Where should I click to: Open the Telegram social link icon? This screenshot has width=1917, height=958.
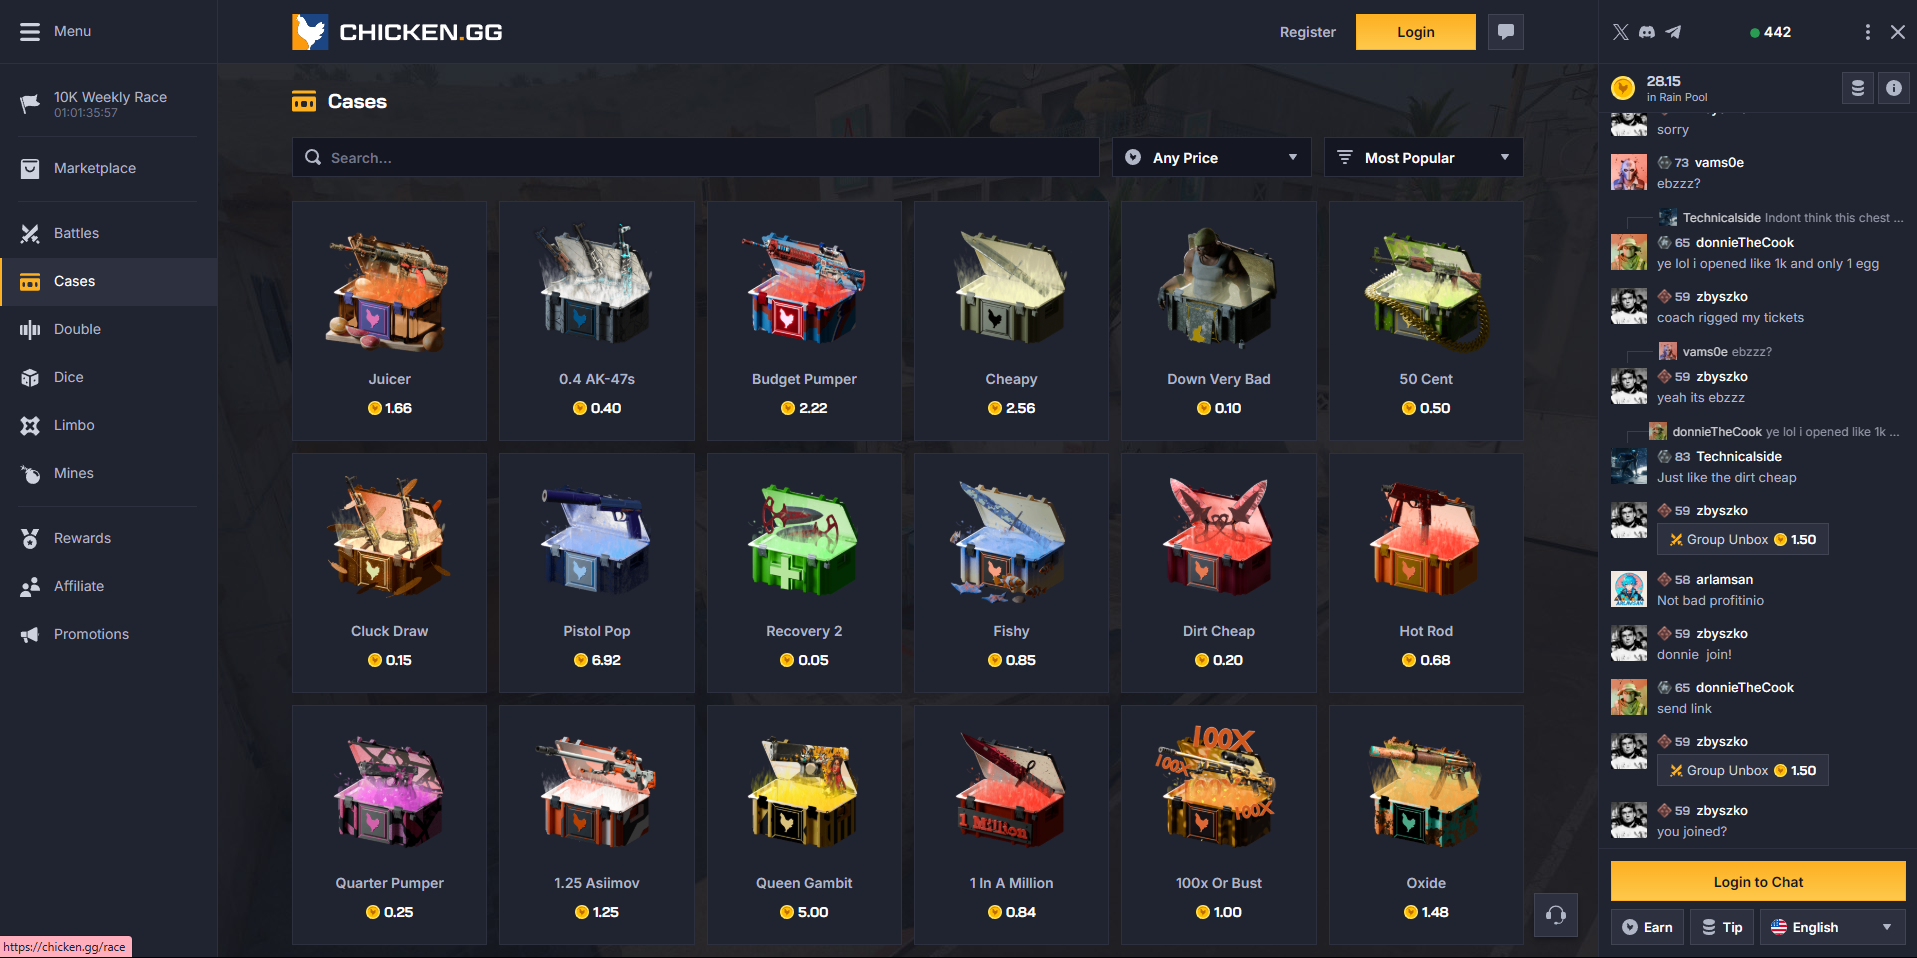(1673, 32)
